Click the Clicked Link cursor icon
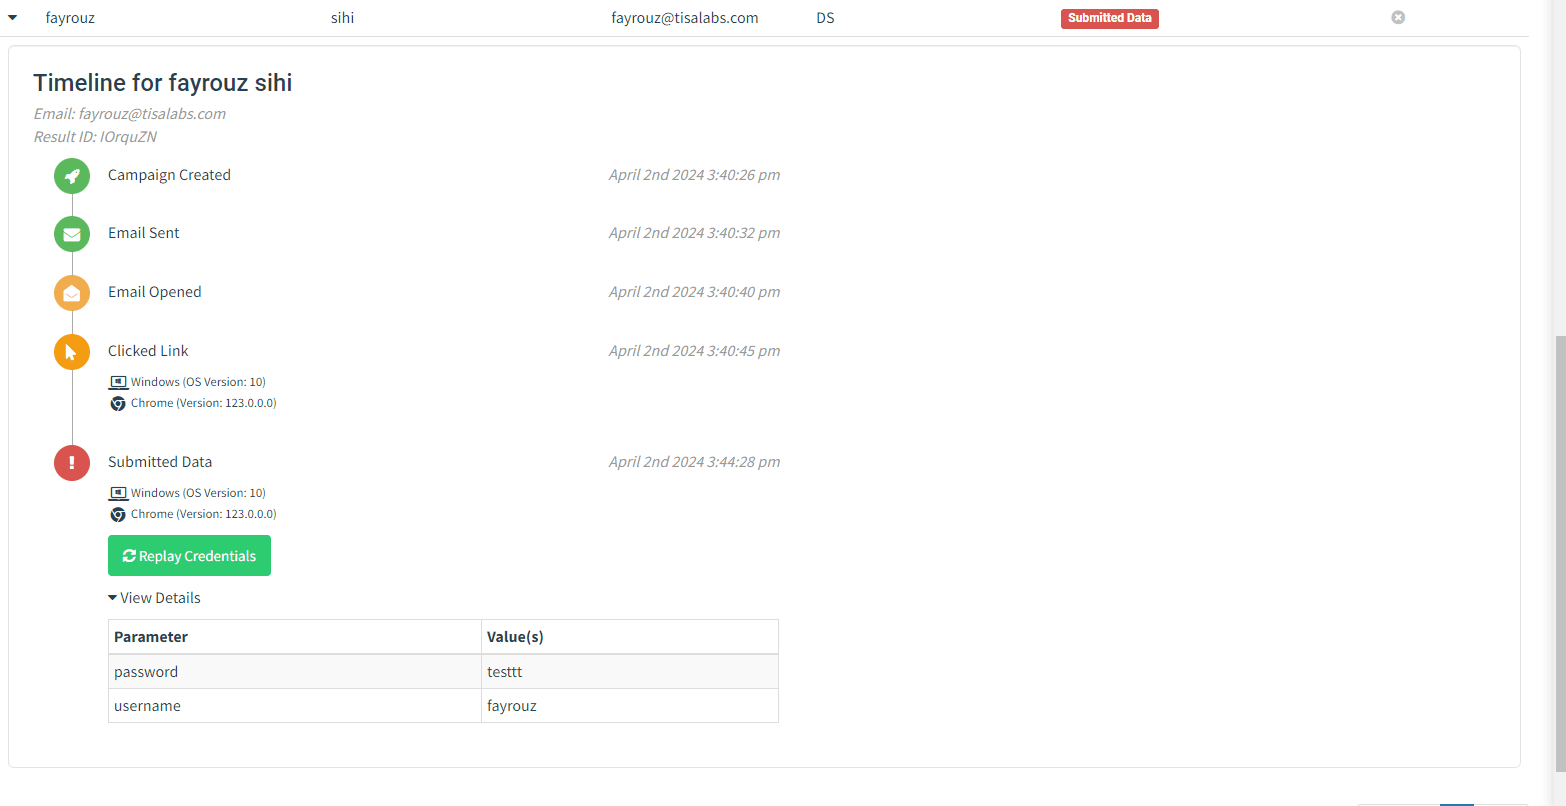1566x806 pixels. point(71,351)
